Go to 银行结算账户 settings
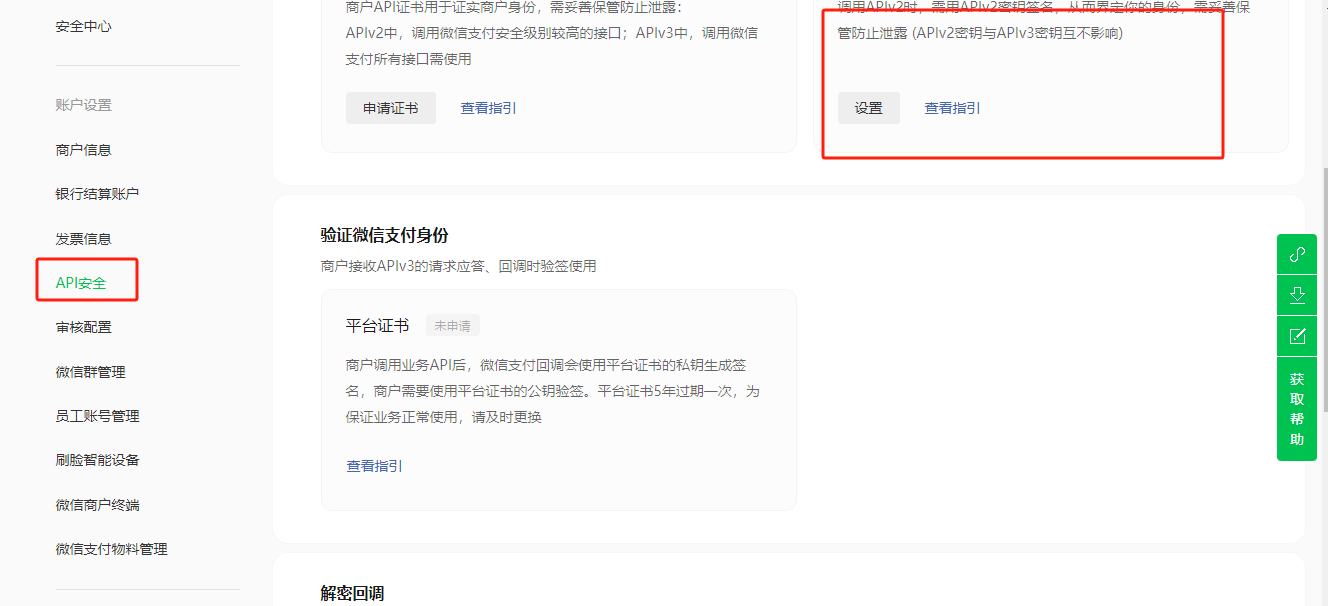Screen dimensions: 1328x606 click(98, 194)
